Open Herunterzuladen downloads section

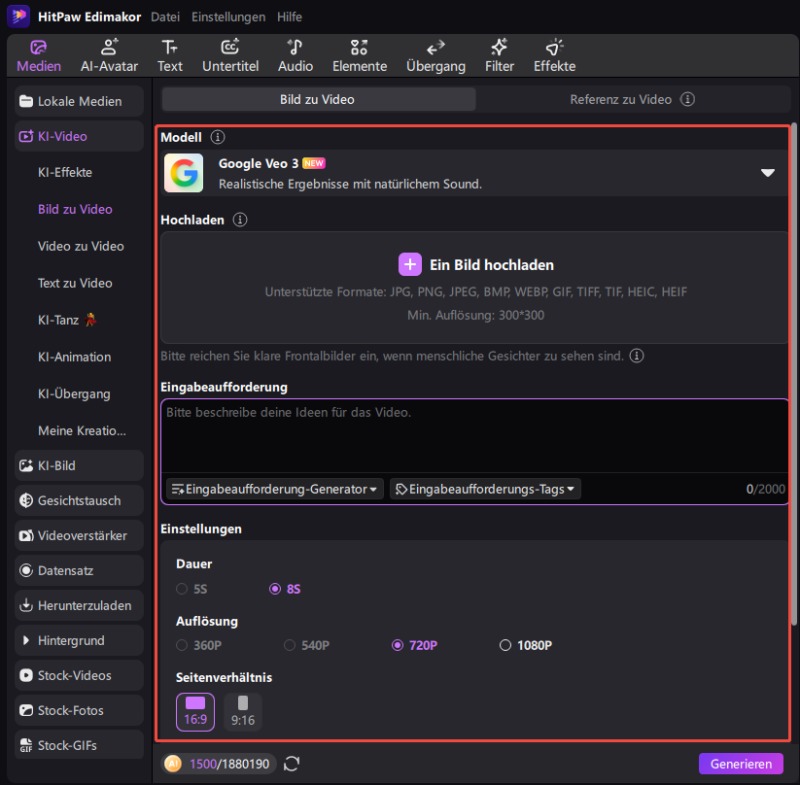(x=79, y=605)
